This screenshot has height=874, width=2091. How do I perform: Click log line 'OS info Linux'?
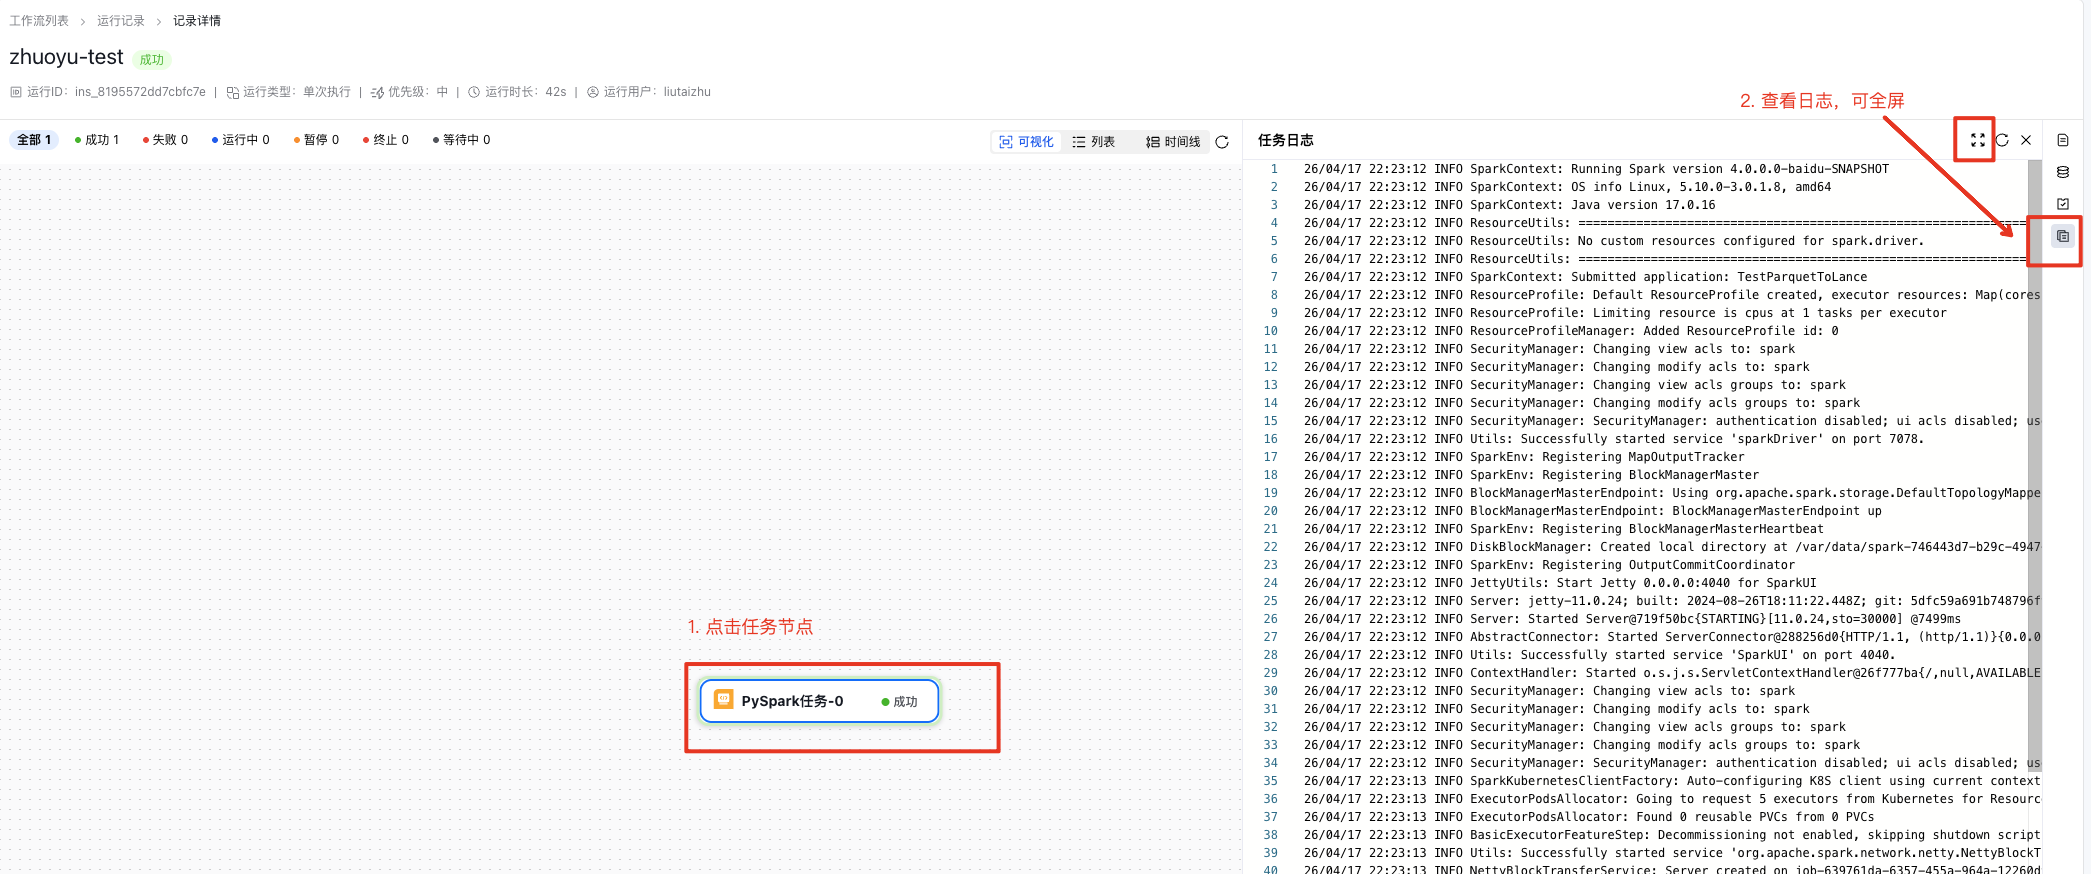[x=1567, y=187]
